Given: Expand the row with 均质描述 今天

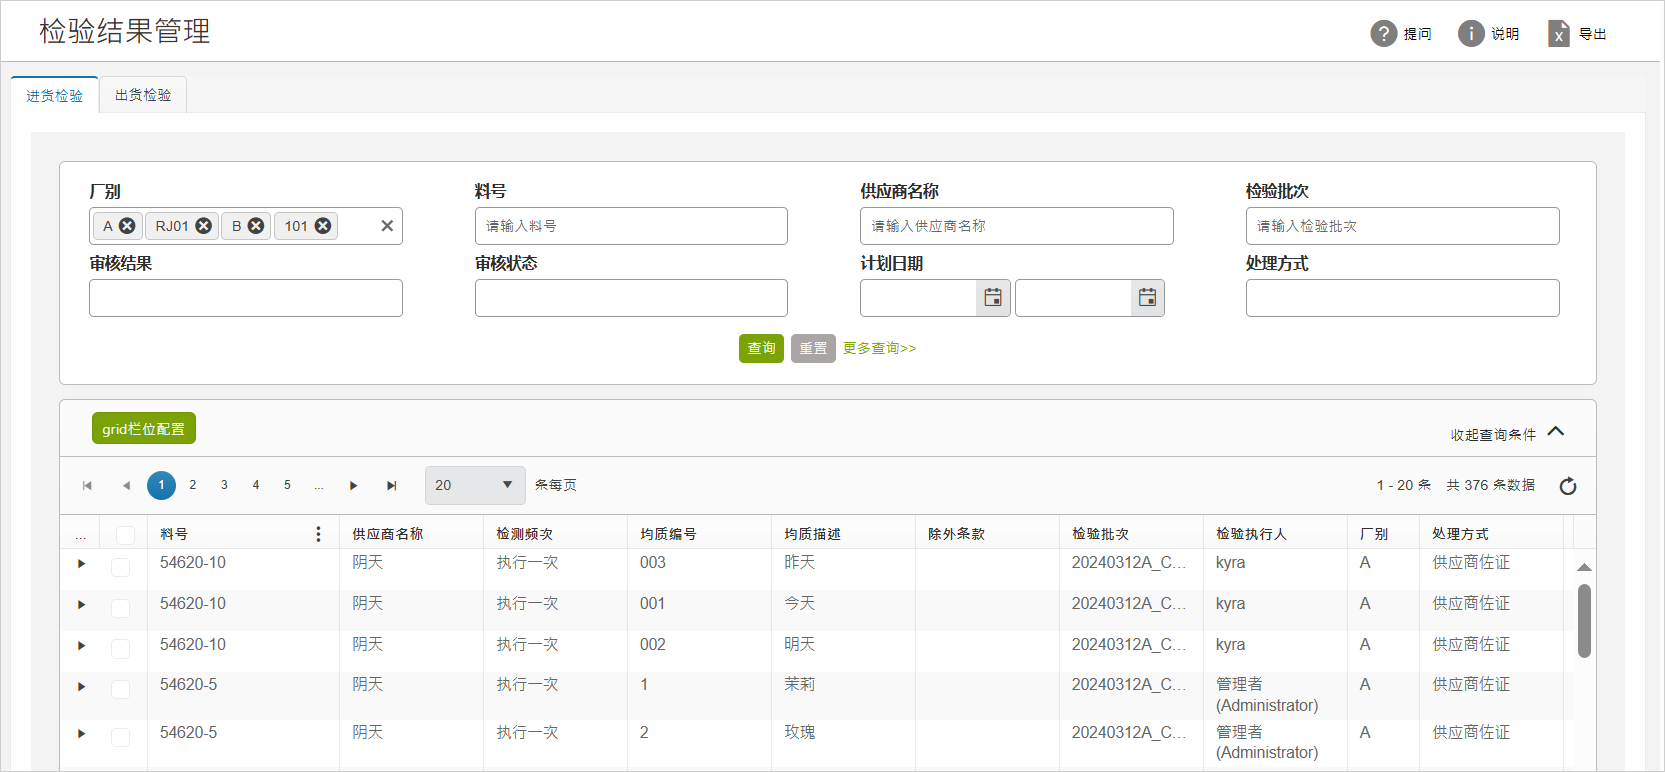Looking at the screenshot, I should coord(81,605).
